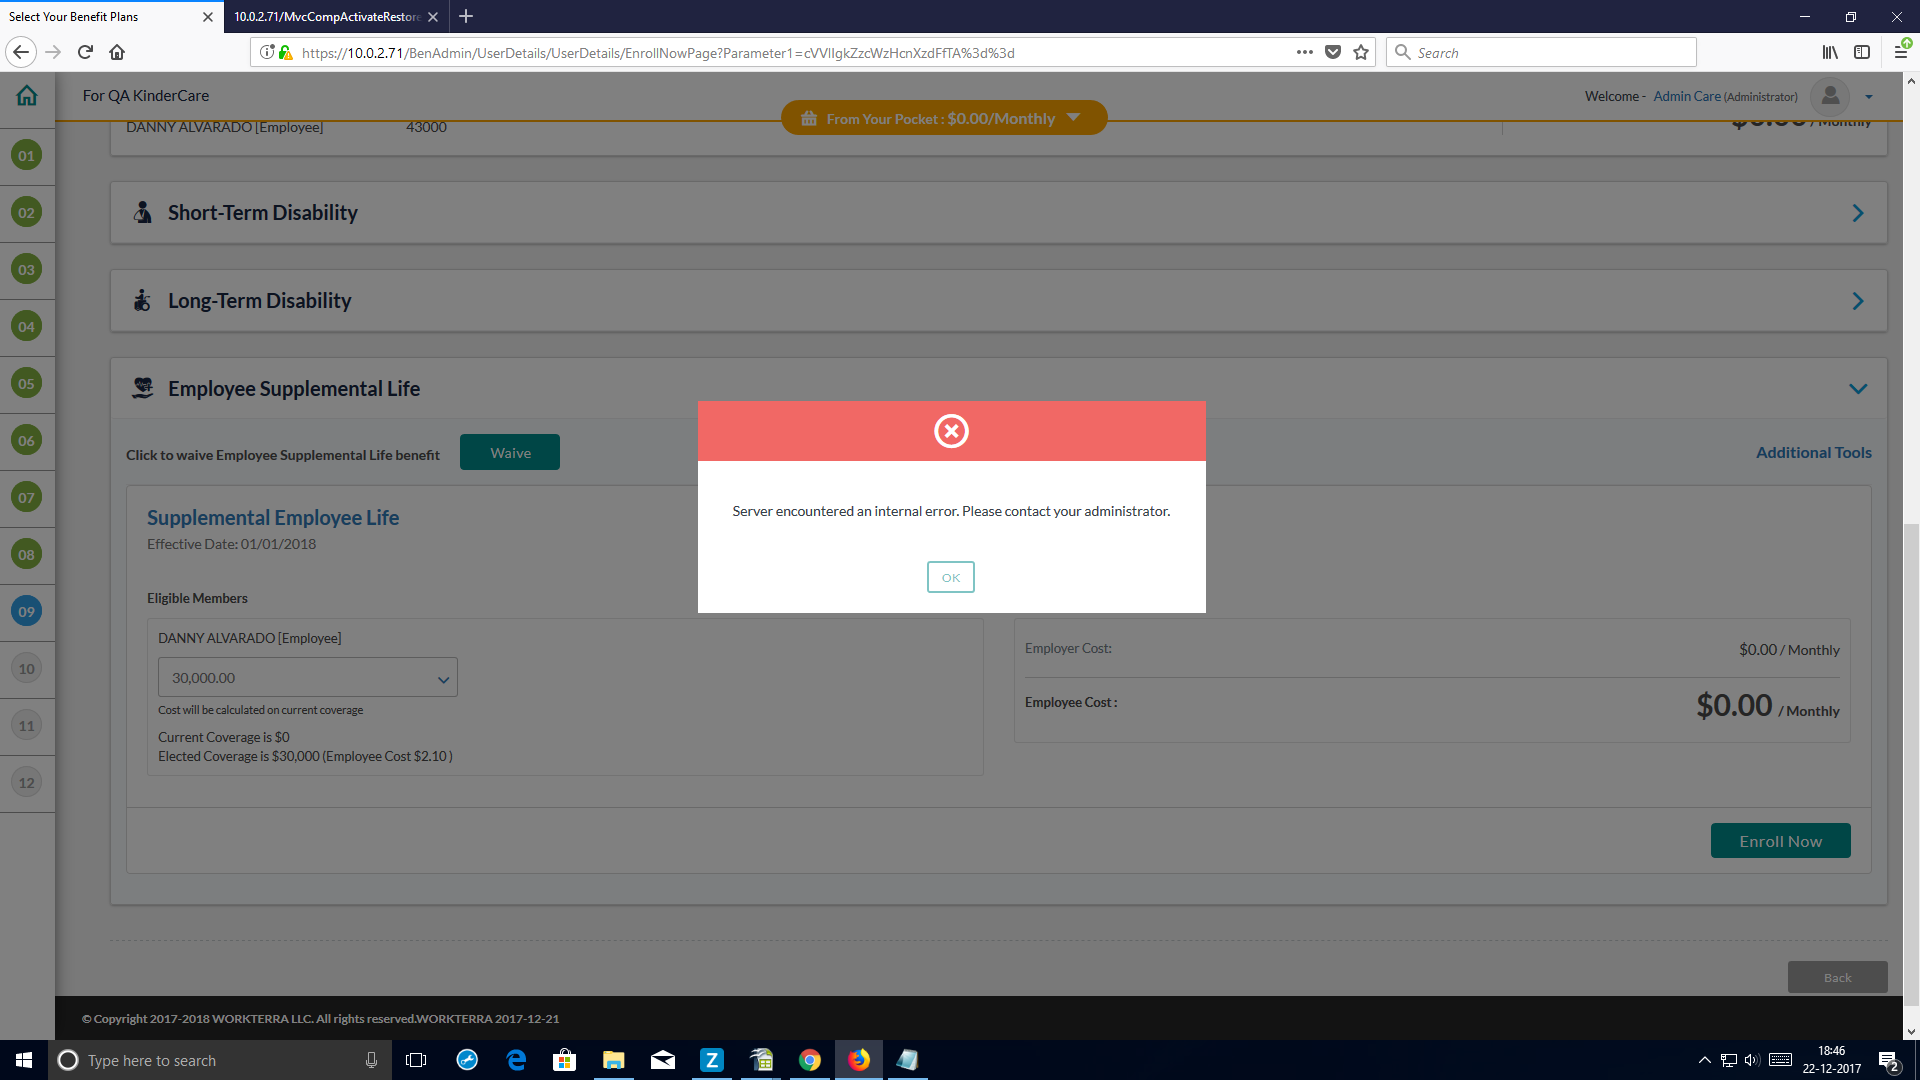Image resolution: width=1920 pixels, height=1080 pixels.
Task: Expand the Long-Term Disability section
Action: click(1857, 301)
